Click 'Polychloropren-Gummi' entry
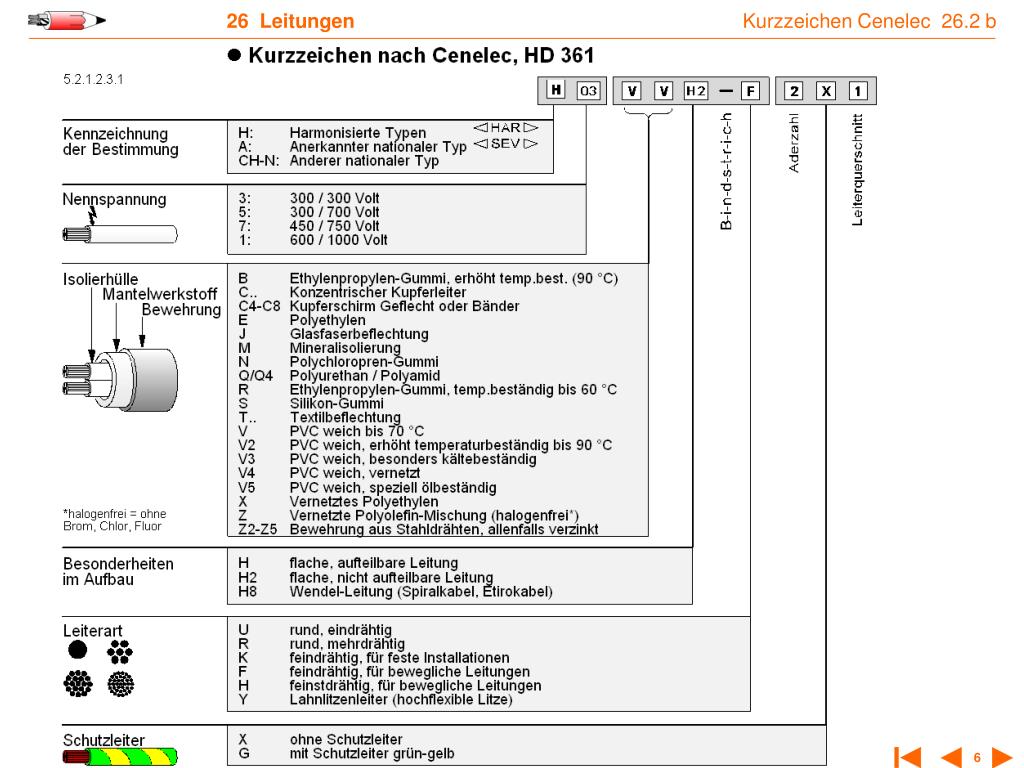 364,361
